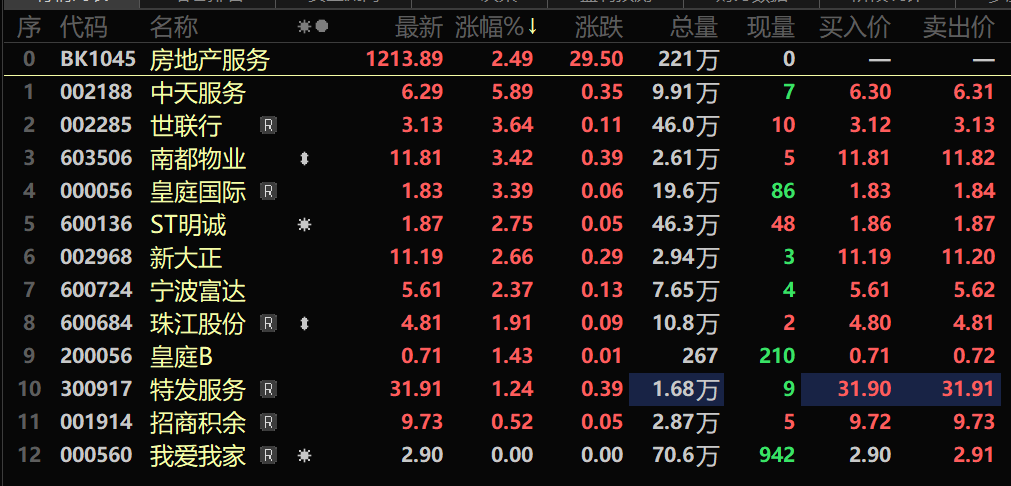Click stock code 000560
Viewport: 1011px width, 486px height.
click(x=96, y=455)
